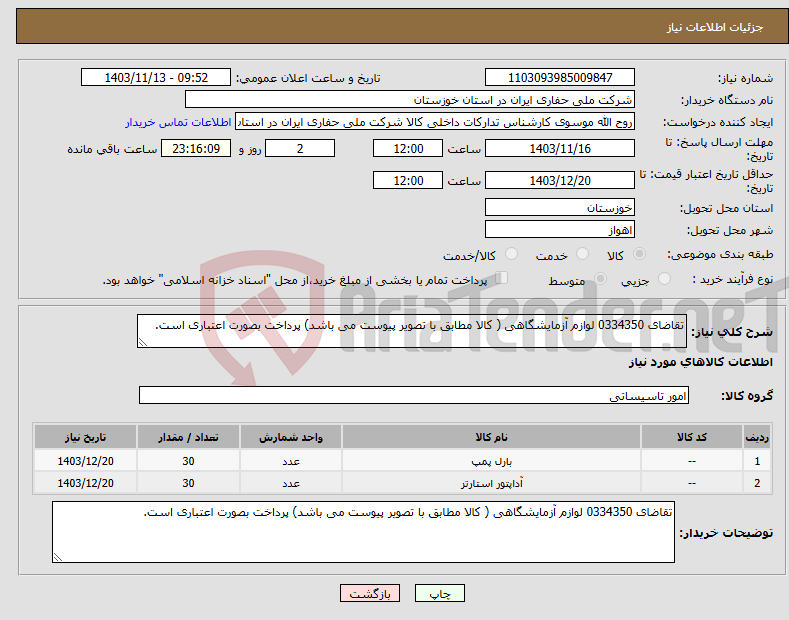Select the متوسط purchase type radio
The width and height of the screenshot is (789, 620).
[600, 279]
